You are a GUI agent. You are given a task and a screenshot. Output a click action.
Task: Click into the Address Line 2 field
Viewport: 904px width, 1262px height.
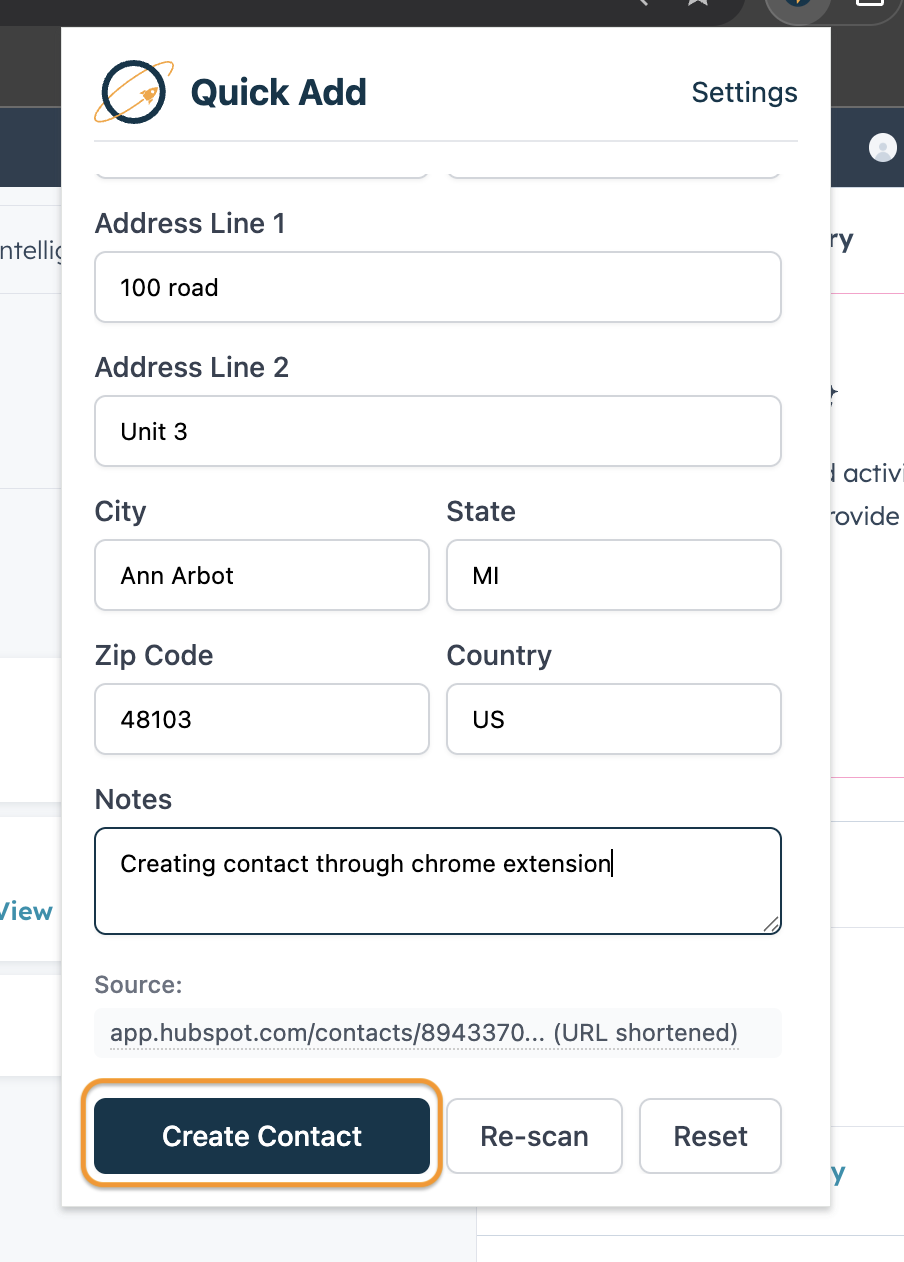(x=437, y=432)
